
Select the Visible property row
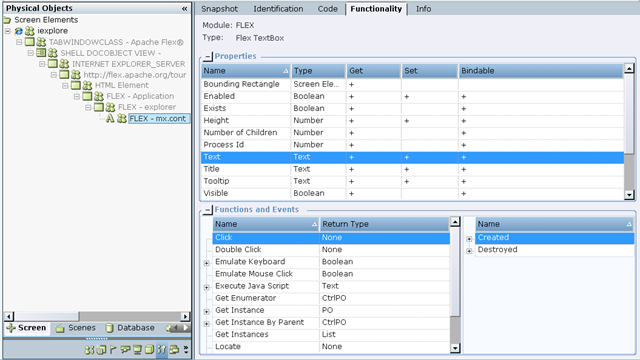pyautogui.click(x=412, y=193)
